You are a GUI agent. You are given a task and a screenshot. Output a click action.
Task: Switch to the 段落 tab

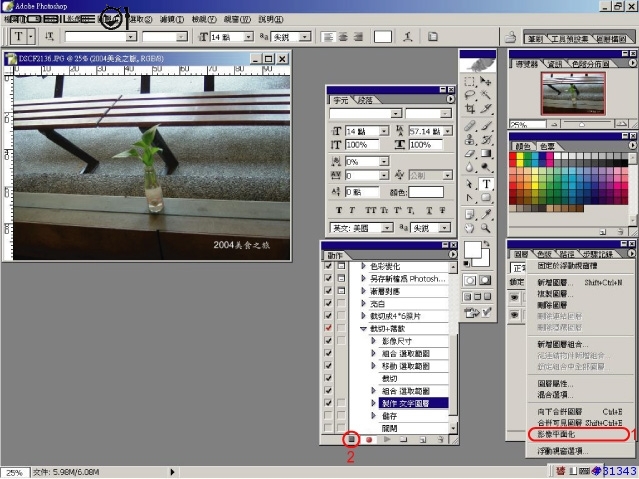[x=365, y=100]
